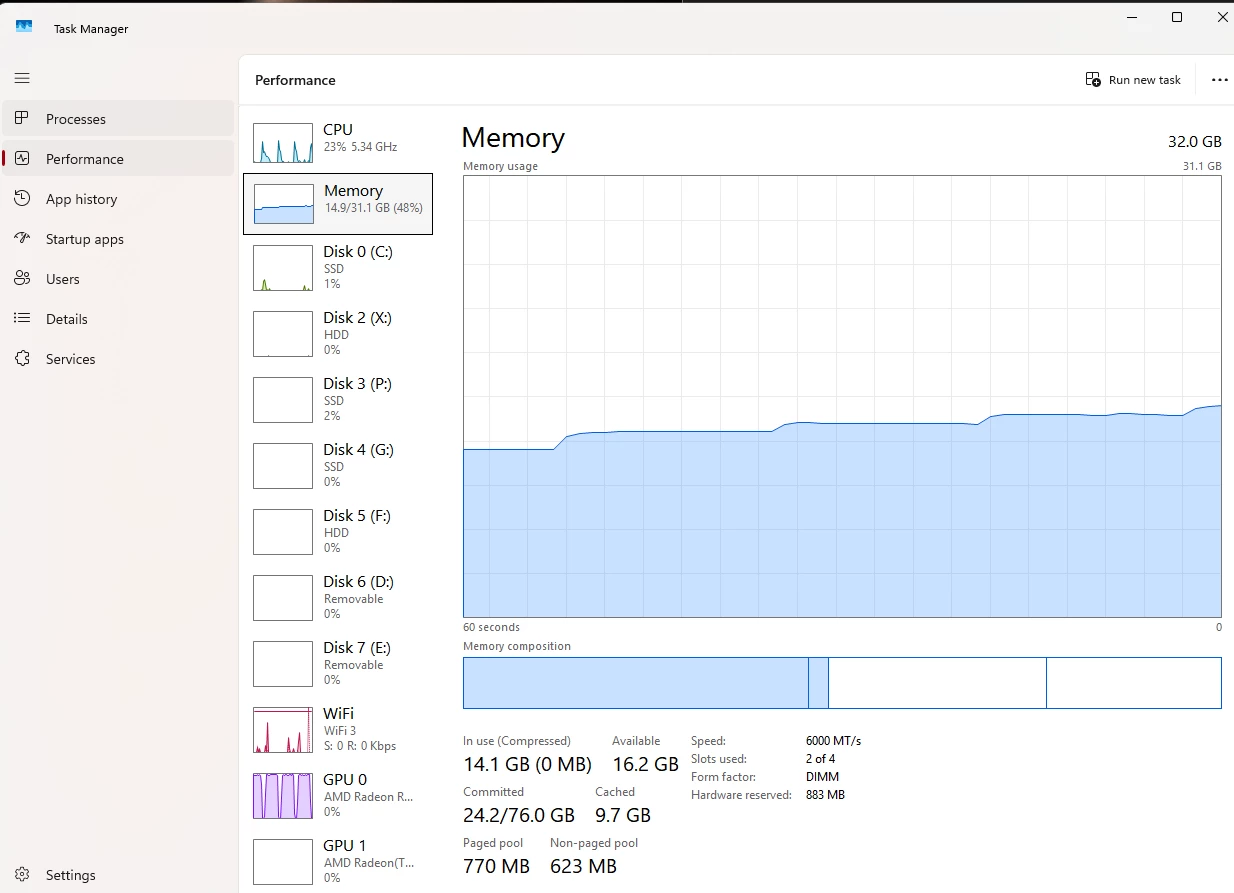
Task: Click the 'GPU 1' label
Action: coord(345,845)
